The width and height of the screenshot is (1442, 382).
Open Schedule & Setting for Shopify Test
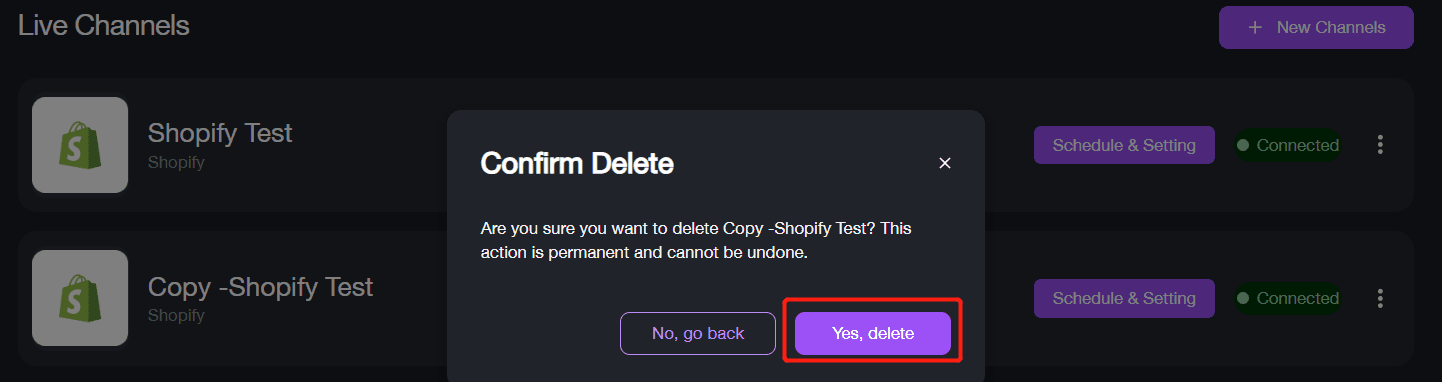(x=1124, y=145)
